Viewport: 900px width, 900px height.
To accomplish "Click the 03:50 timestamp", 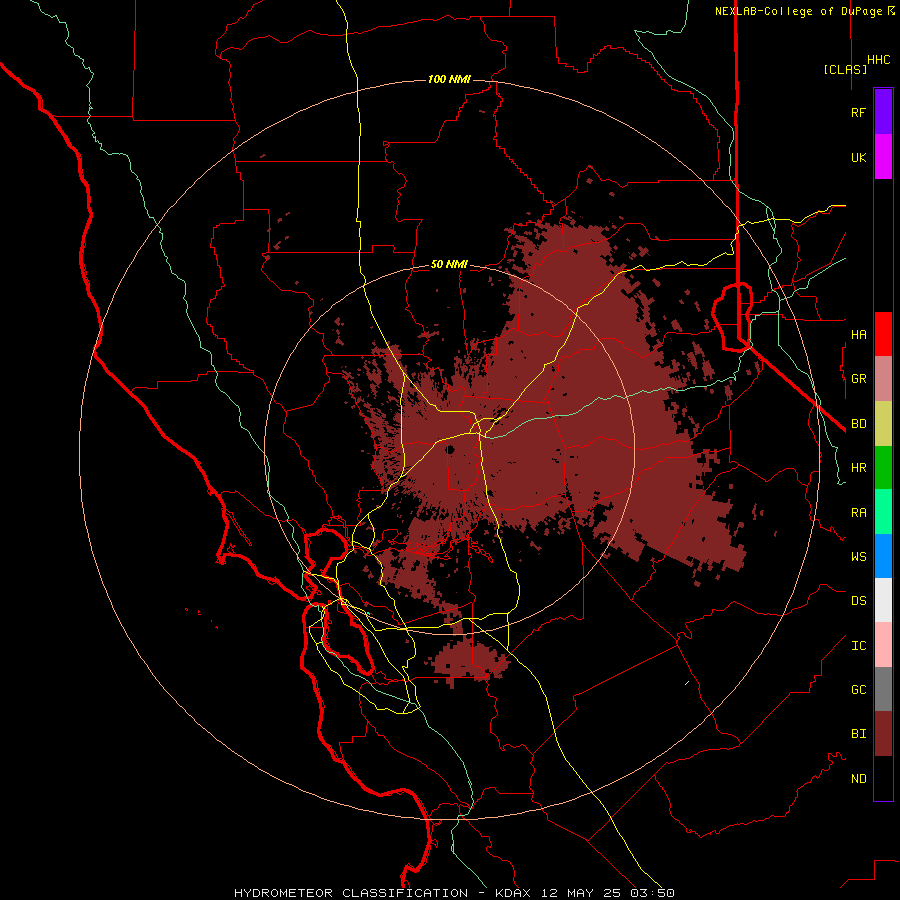I will (651, 893).
